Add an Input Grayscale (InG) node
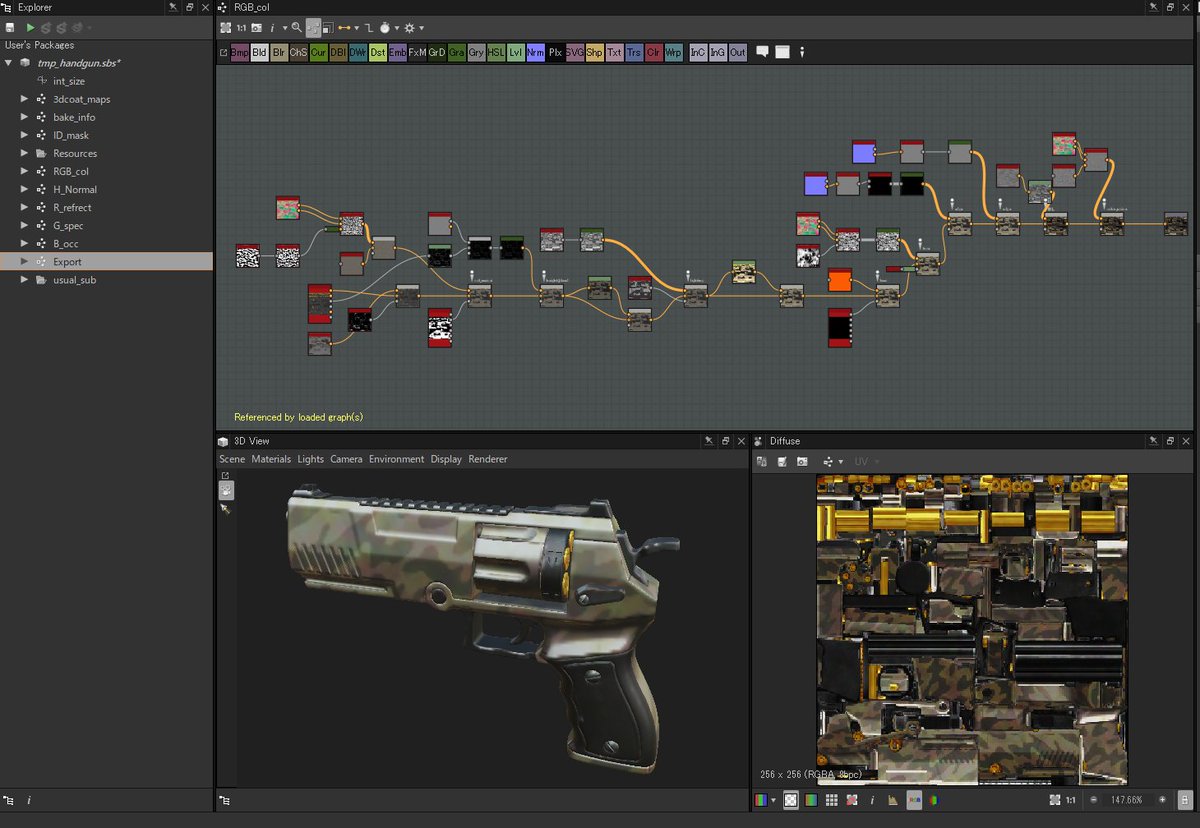Image resolution: width=1200 pixels, height=828 pixels. pos(718,52)
